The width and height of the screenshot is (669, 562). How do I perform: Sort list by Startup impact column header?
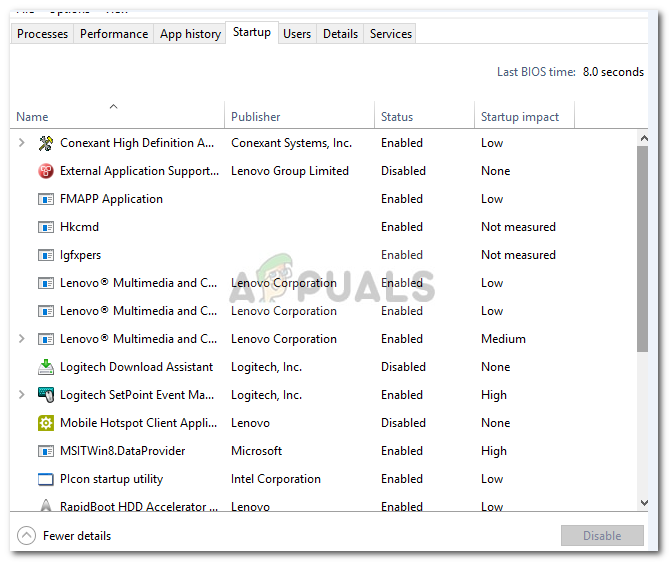[524, 116]
